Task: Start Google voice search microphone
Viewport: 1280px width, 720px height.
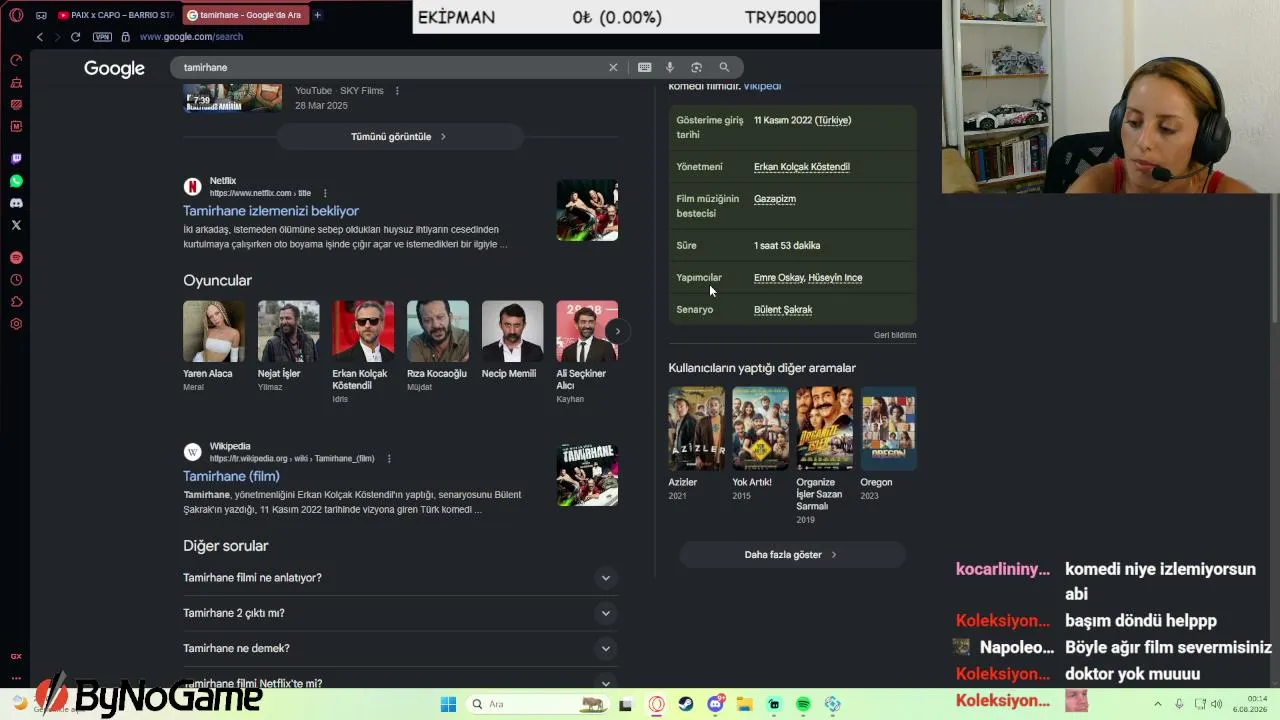Action: pos(670,67)
